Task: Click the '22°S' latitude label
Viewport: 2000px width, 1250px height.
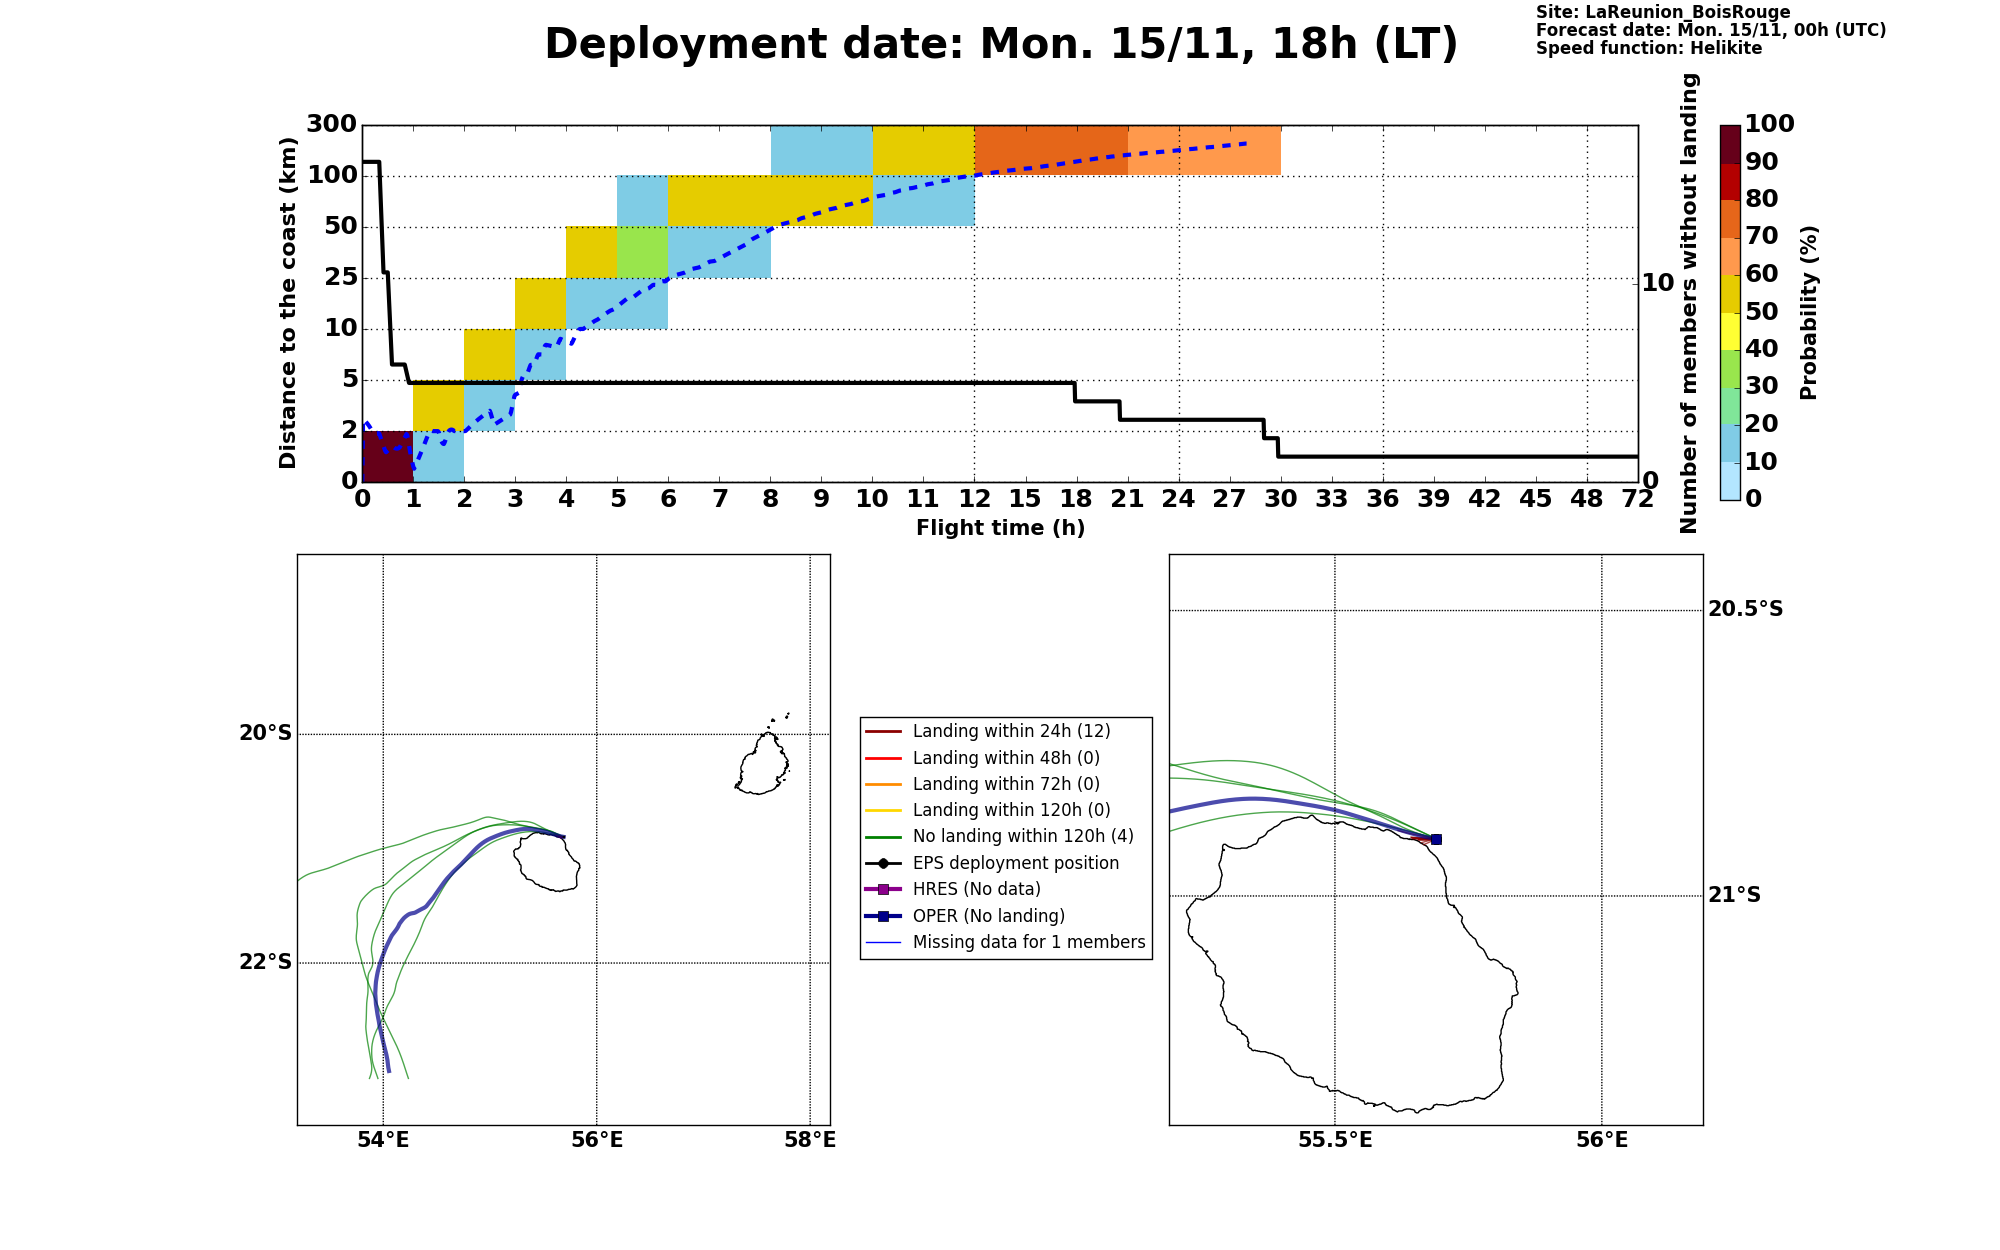Action: coord(265,963)
